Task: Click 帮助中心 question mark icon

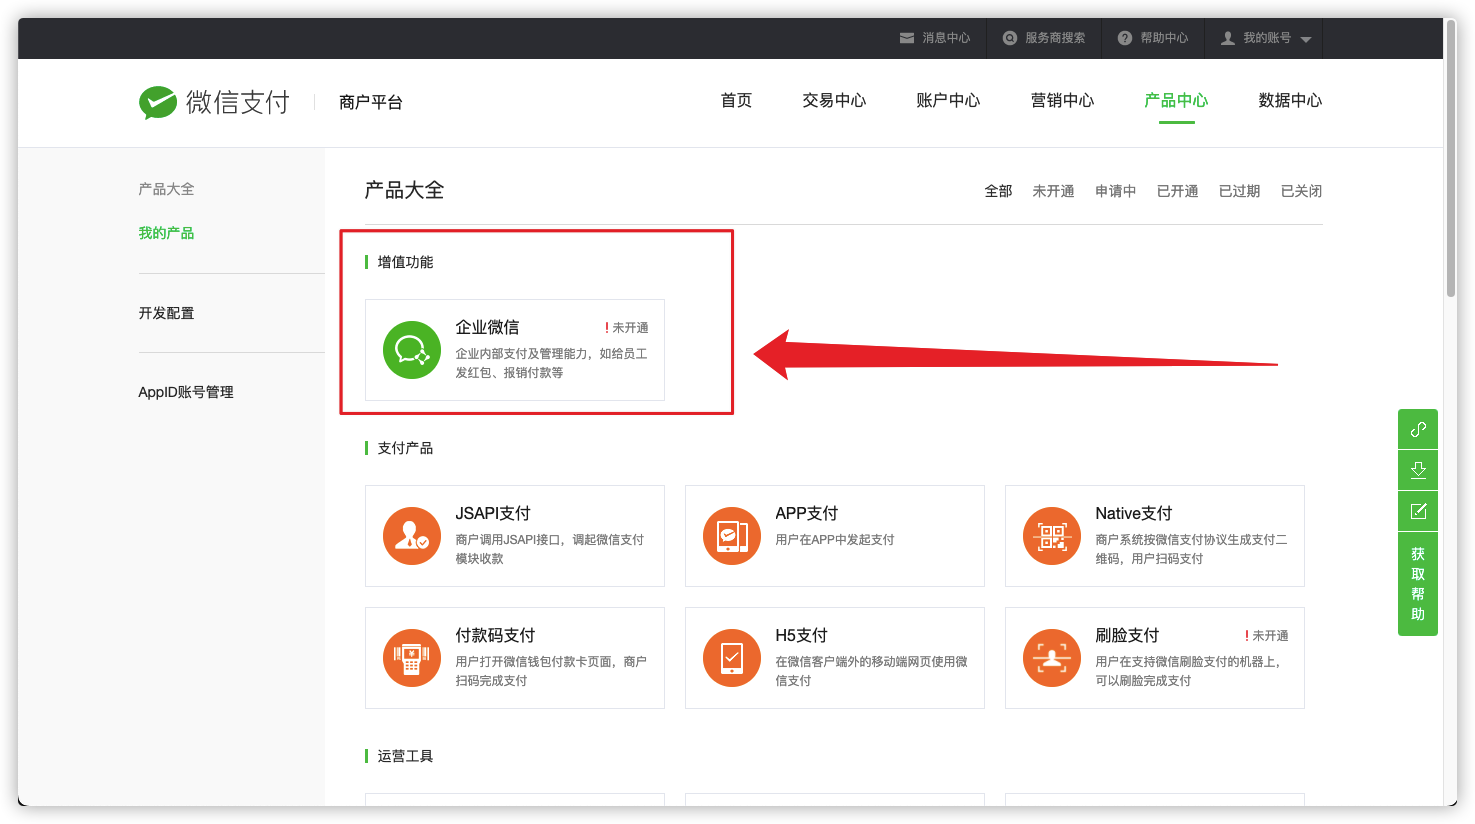Action: 1125,38
